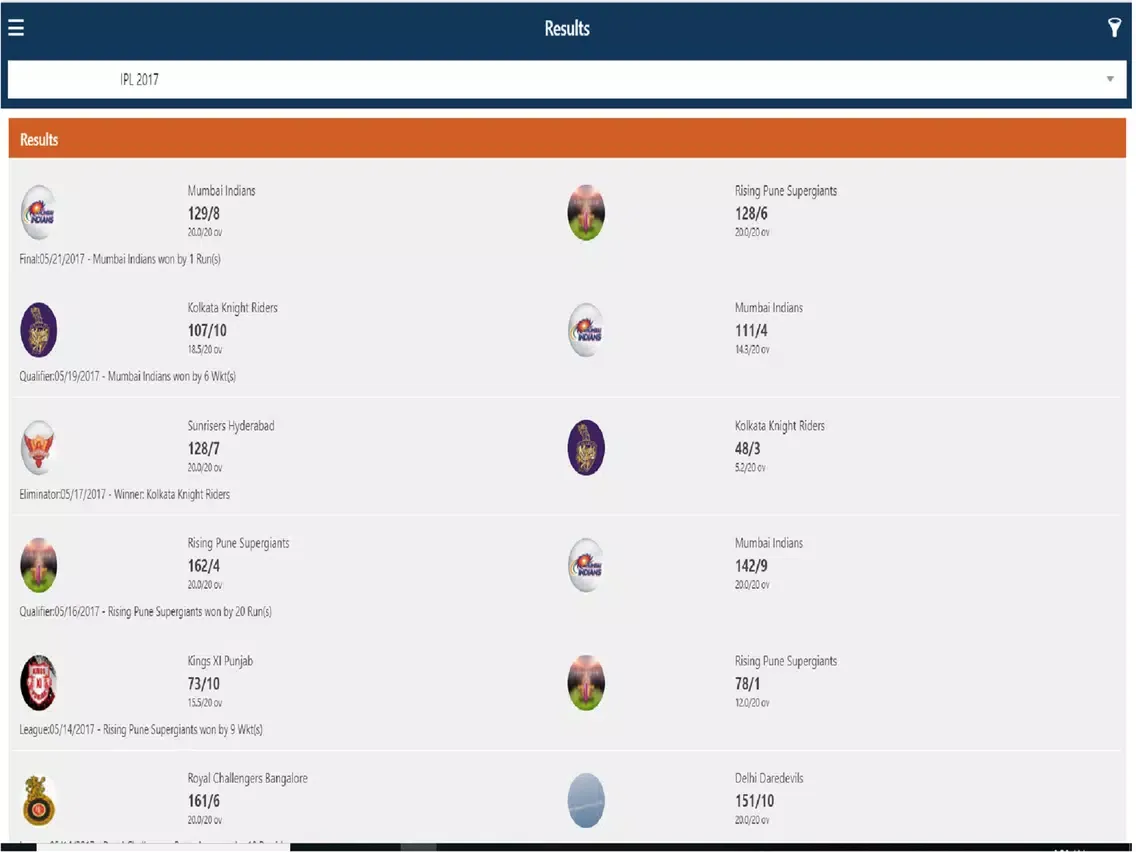This screenshot has height=852, width=1136.
Task: Click the Results page title in header
Action: coord(567,28)
